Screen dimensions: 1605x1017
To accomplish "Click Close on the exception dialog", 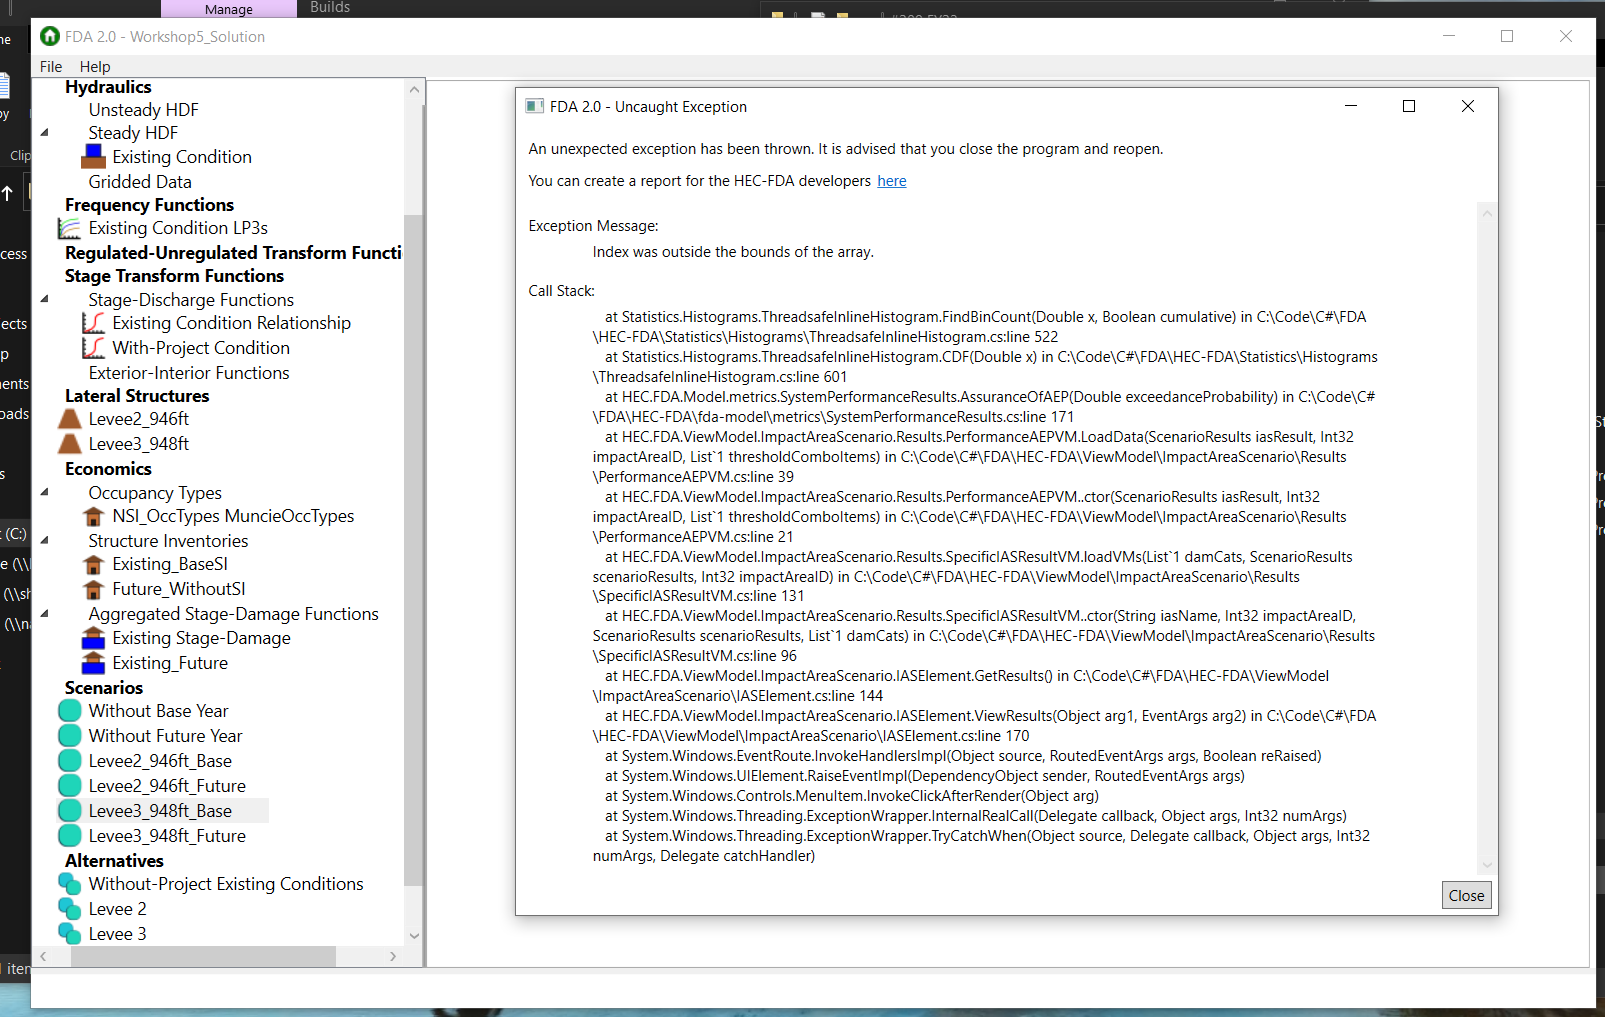I will 1465,895.
